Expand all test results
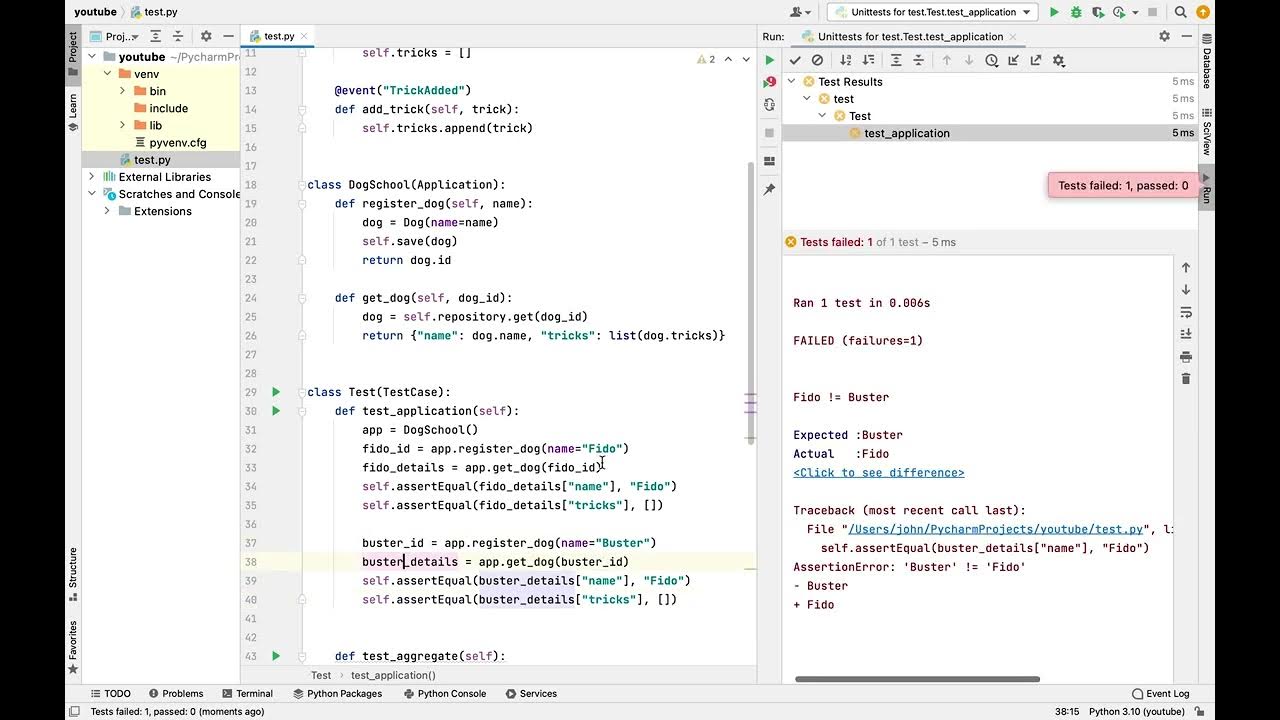1280x720 pixels. pos(896,60)
